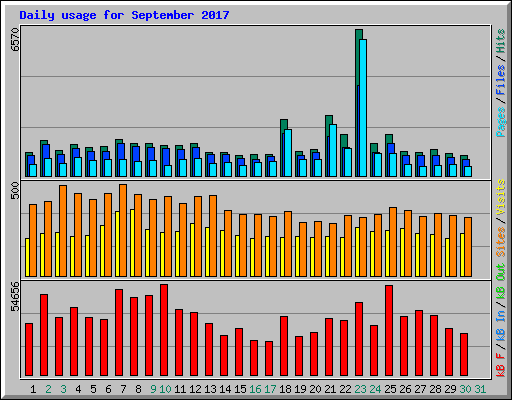This screenshot has height=400, width=512.
Task: Click day 9 on the x-axis
Action: click(x=153, y=389)
